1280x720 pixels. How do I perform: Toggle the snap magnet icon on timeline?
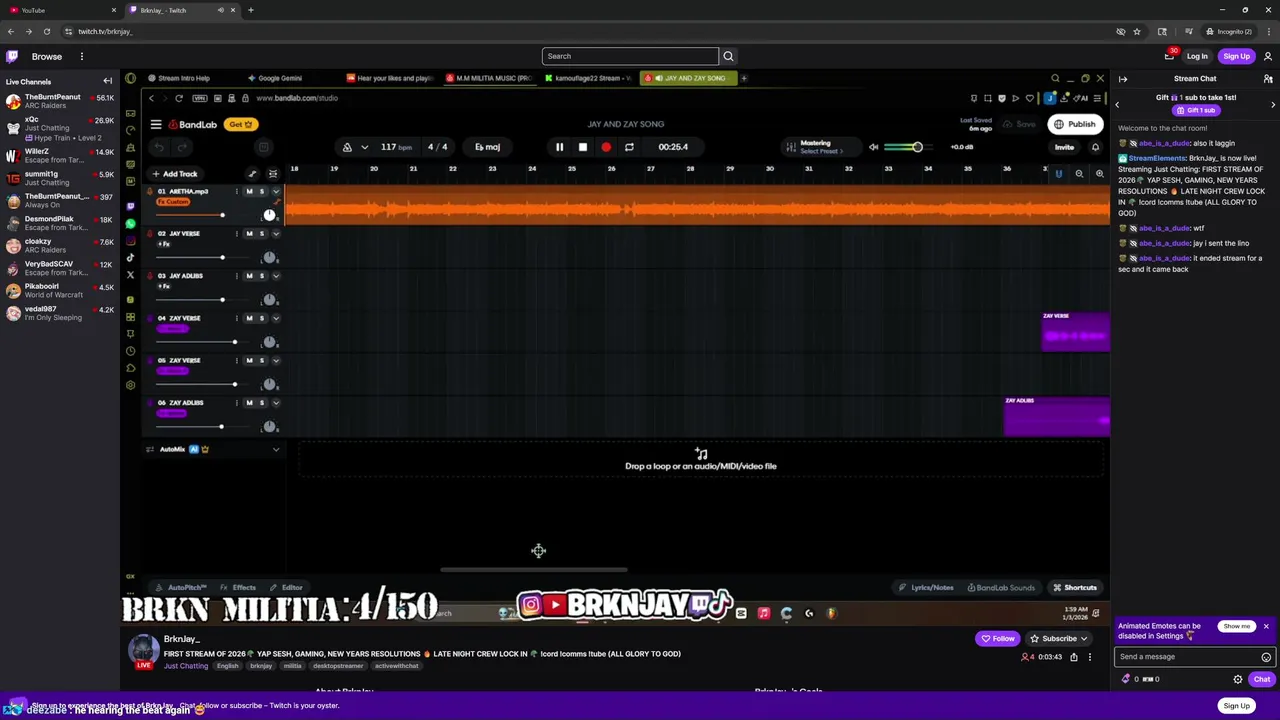click(1058, 174)
